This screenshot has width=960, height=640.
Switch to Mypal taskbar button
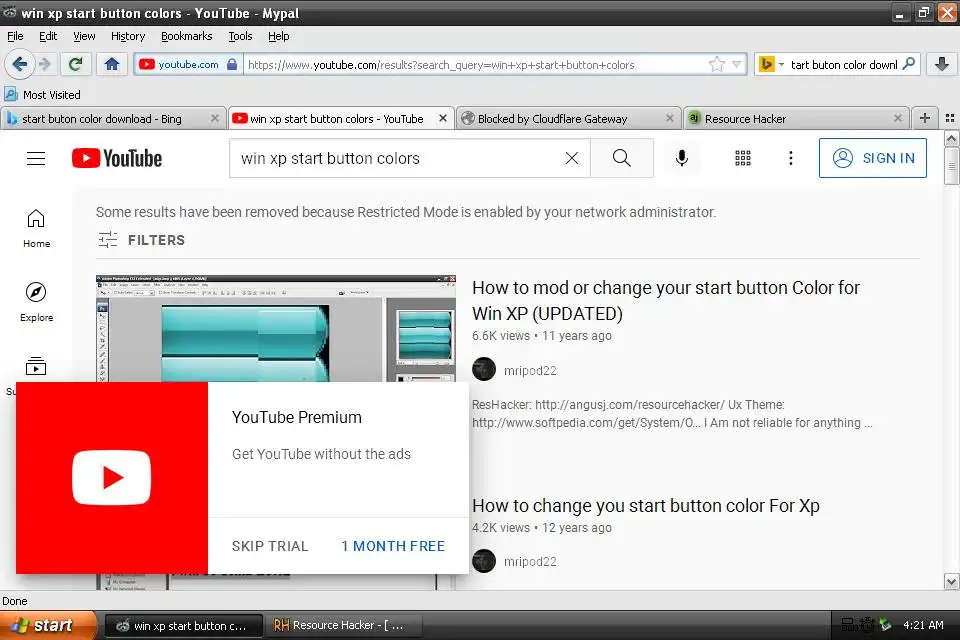click(184, 625)
